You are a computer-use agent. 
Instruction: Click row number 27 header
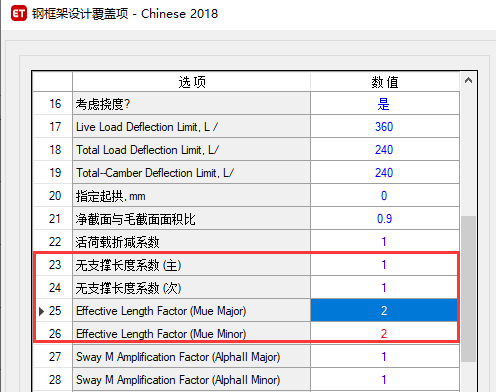pyautogui.click(x=53, y=357)
